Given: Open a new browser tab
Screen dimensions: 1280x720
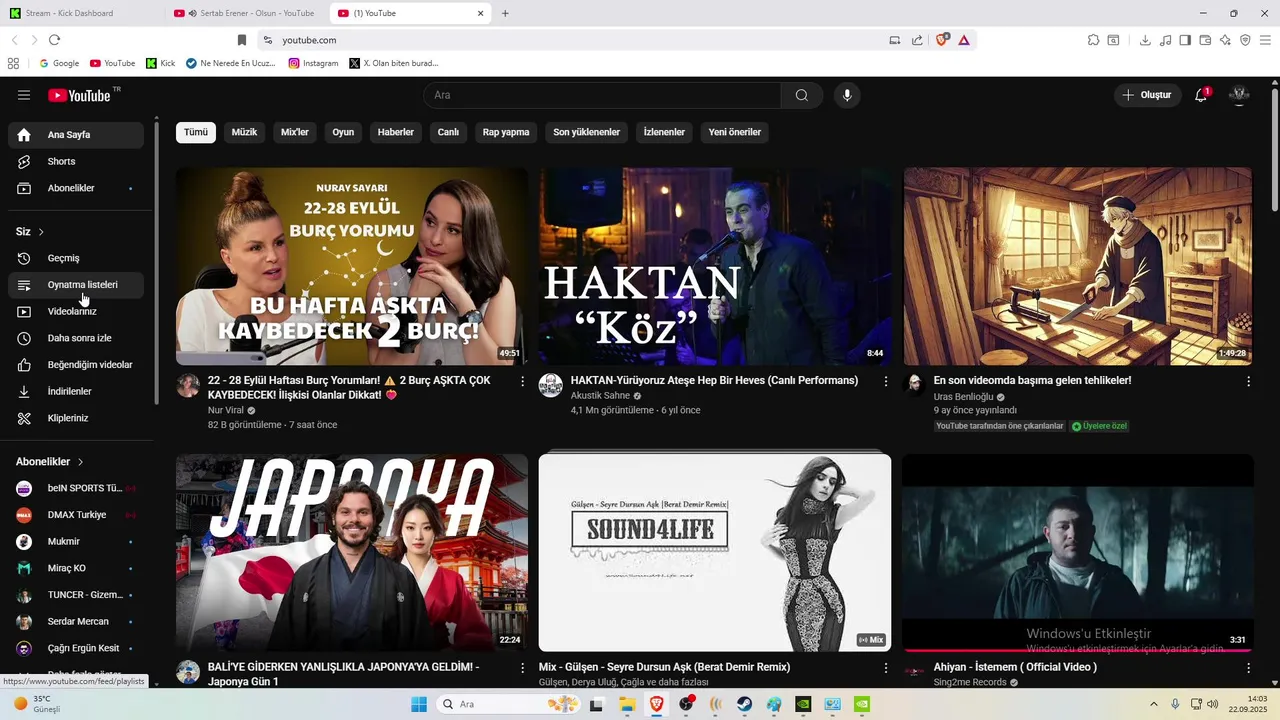Looking at the screenshot, I should pyautogui.click(x=505, y=13).
